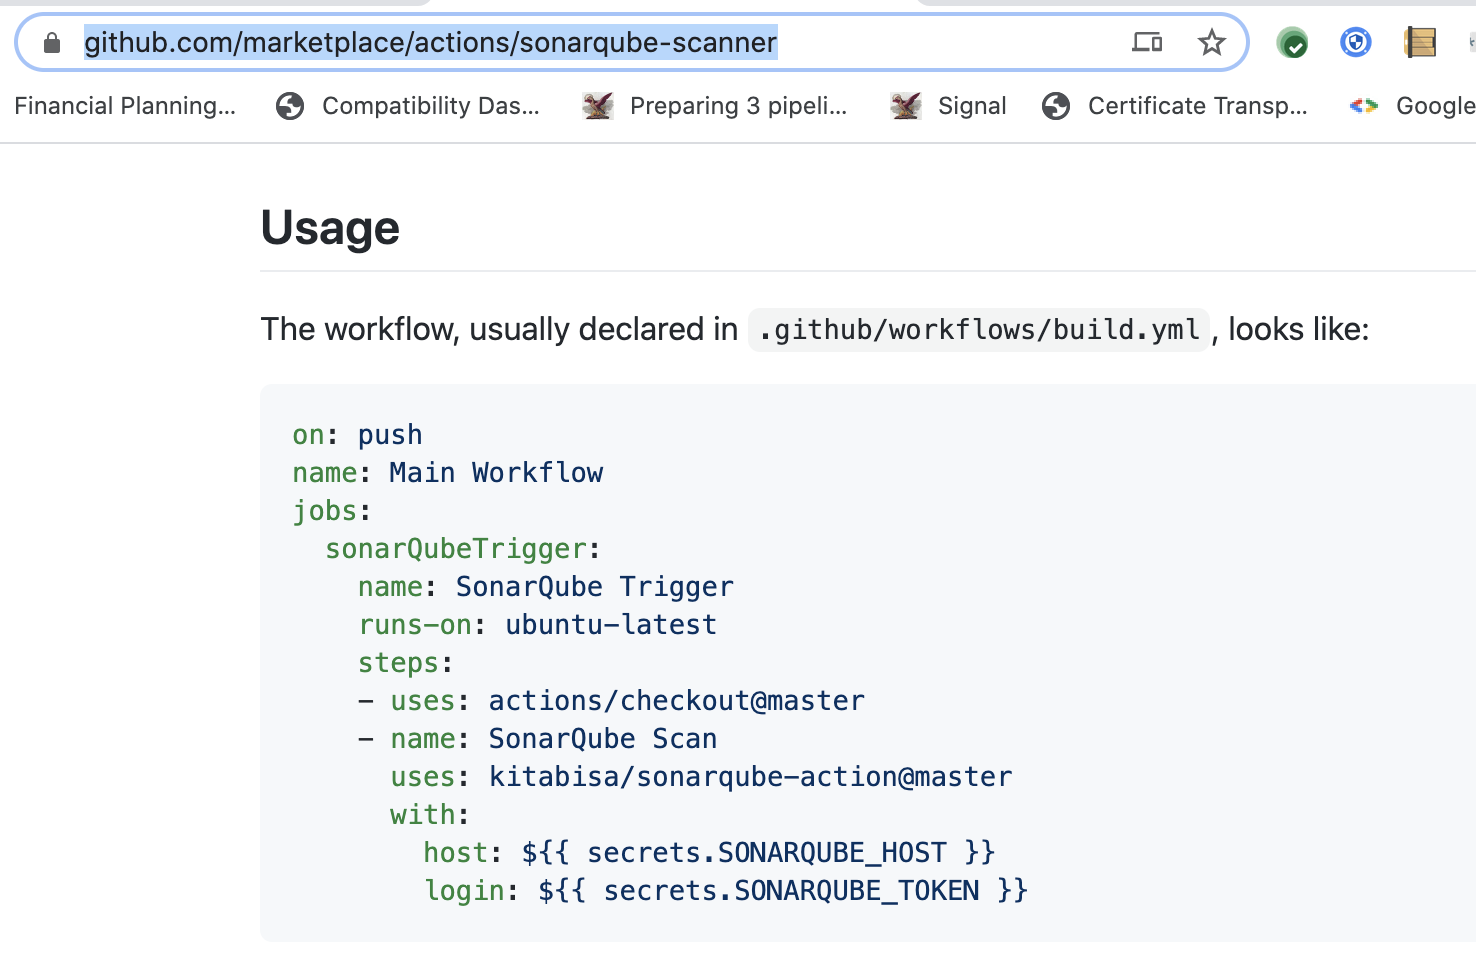This screenshot has height=968, width=1476.
Task: Click the green checkmark extension icon
Action: (x=1291, y=42)
